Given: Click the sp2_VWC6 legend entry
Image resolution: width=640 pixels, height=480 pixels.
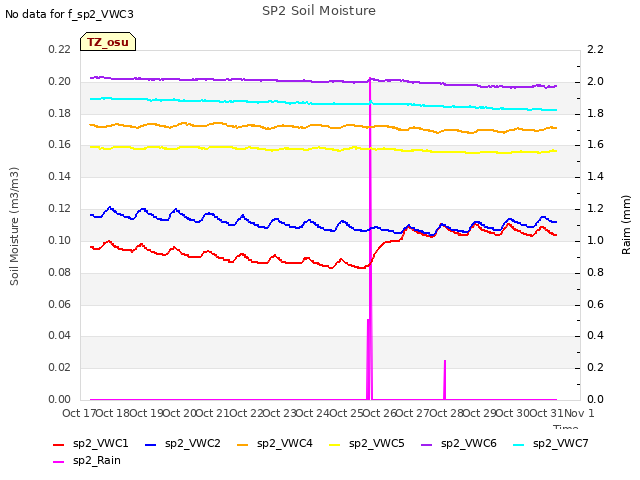Looking at the screenshot, I should [x=458, y=444].
